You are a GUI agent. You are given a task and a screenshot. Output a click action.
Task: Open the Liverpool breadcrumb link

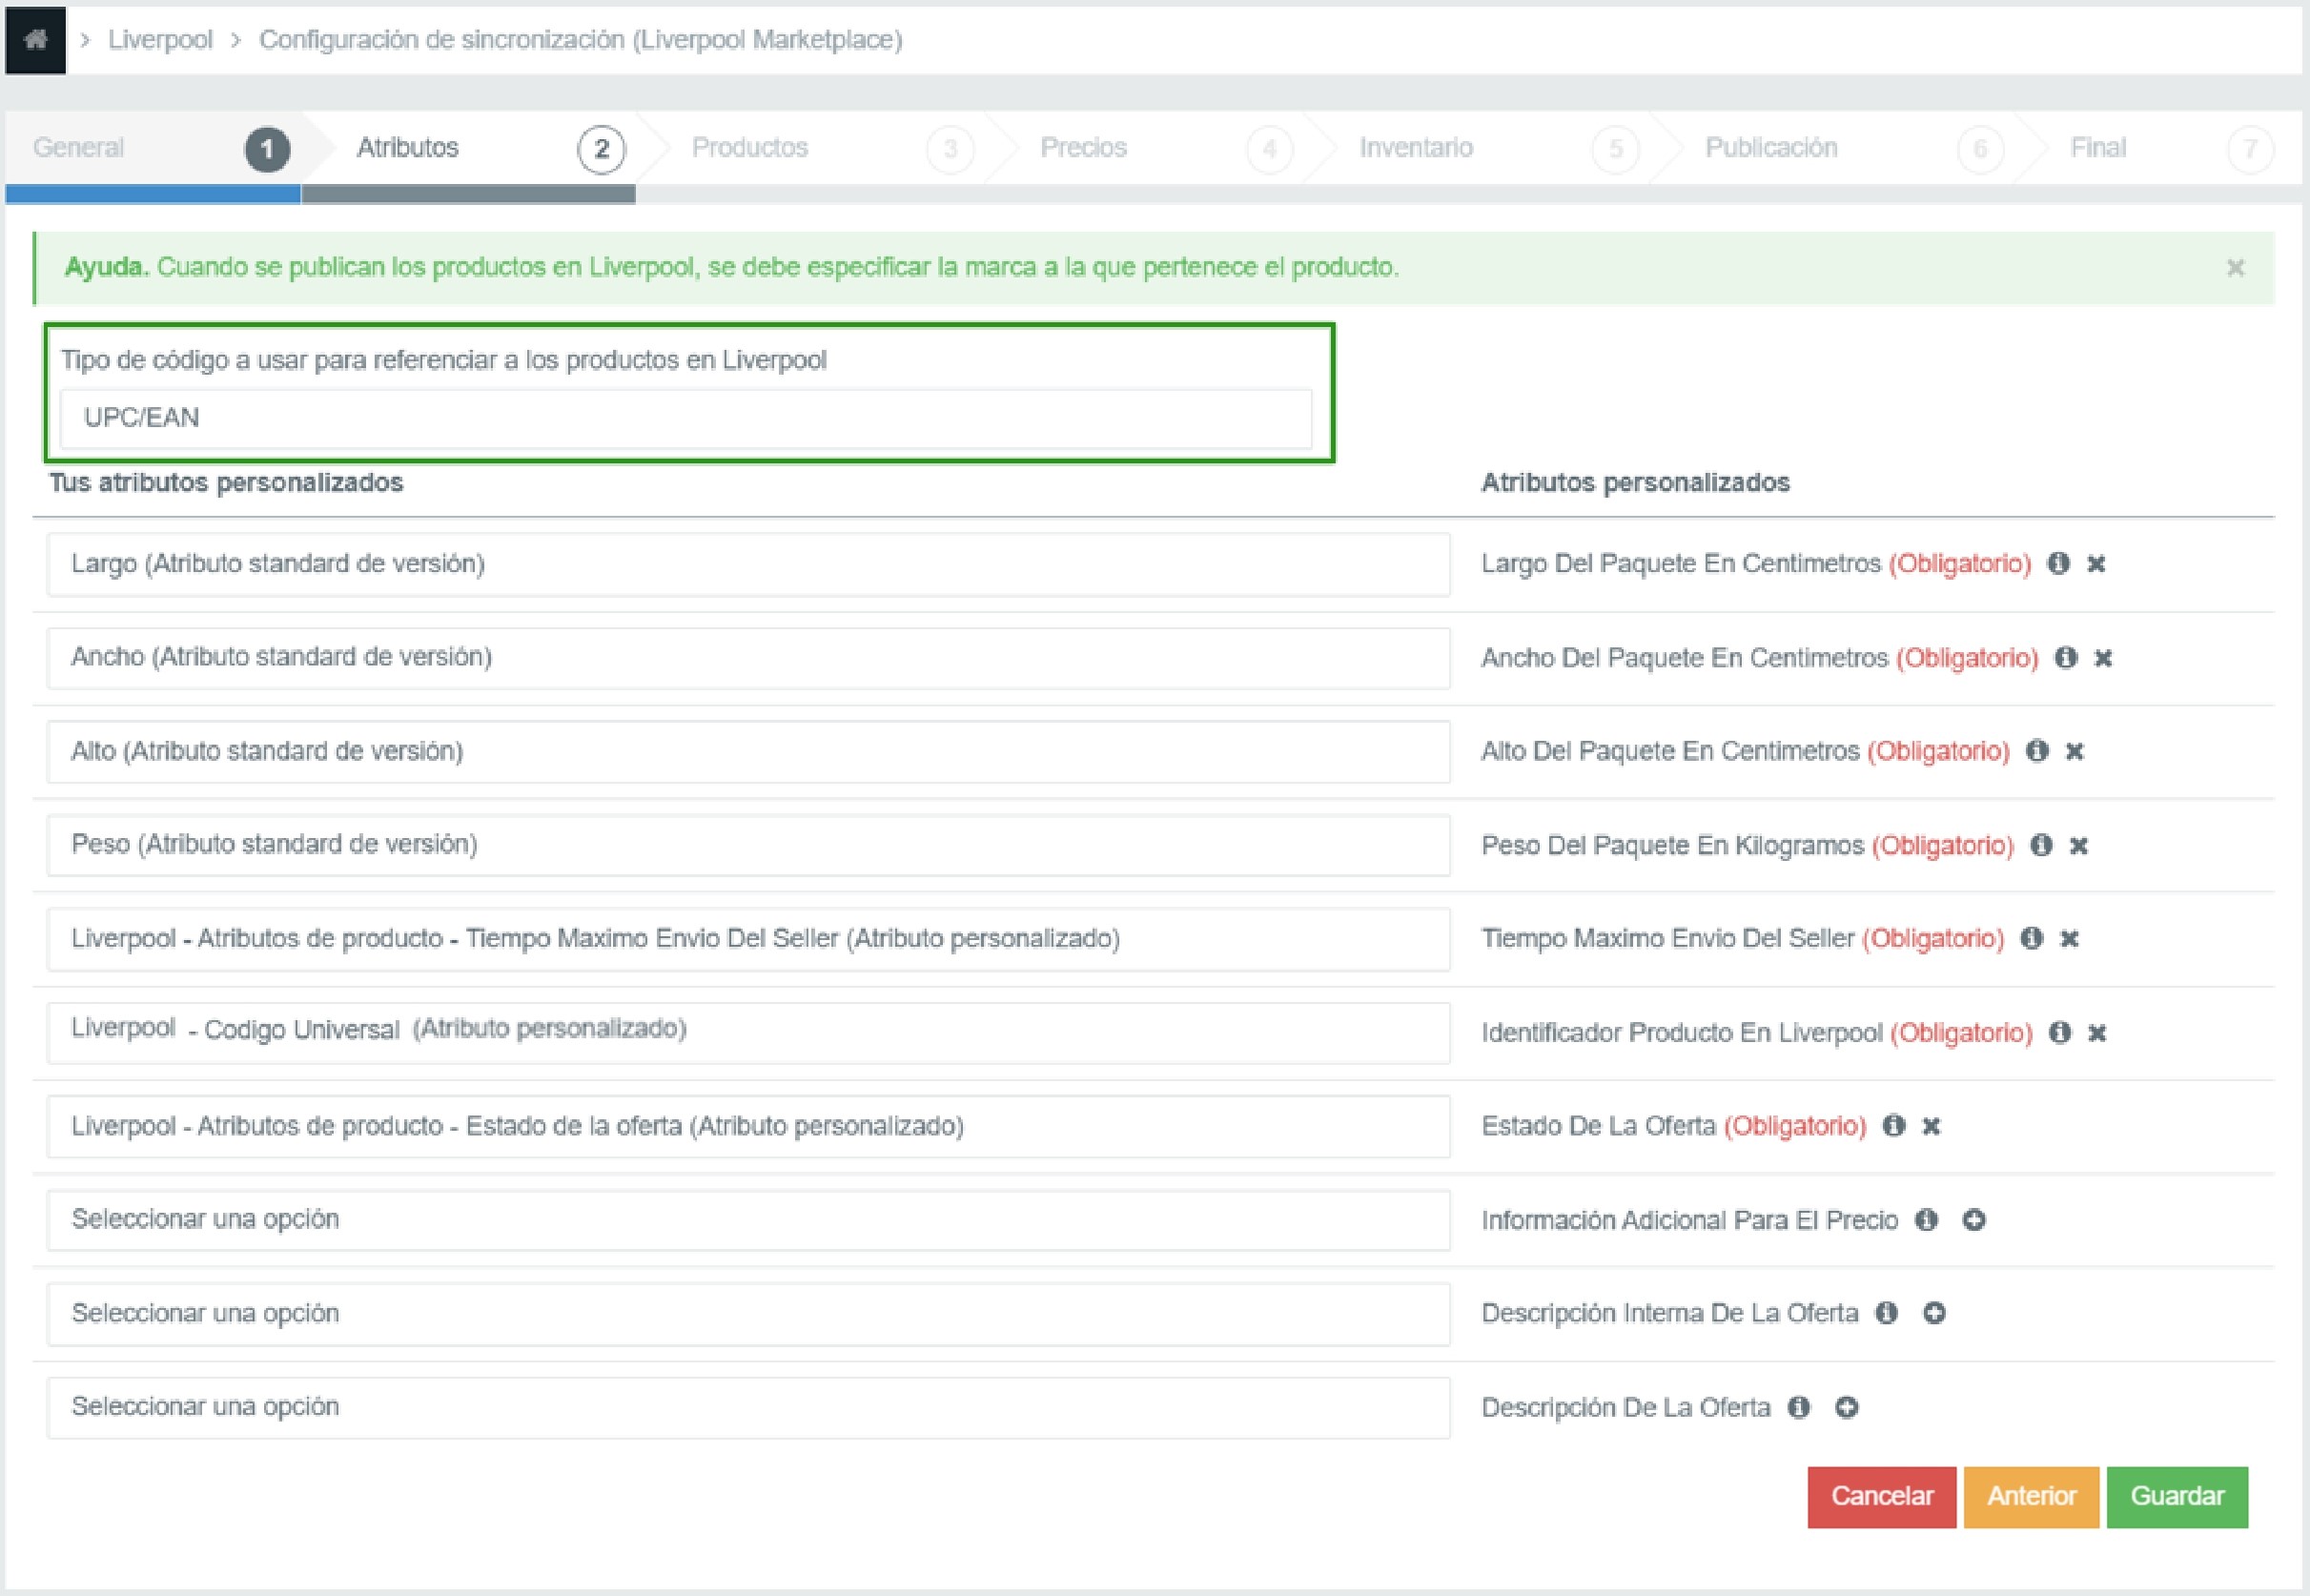160,40
